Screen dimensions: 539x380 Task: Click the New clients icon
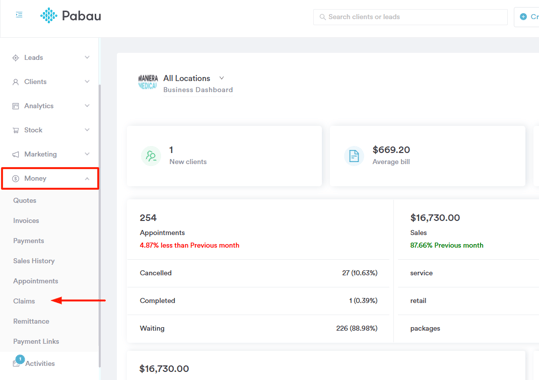[151, 156]
